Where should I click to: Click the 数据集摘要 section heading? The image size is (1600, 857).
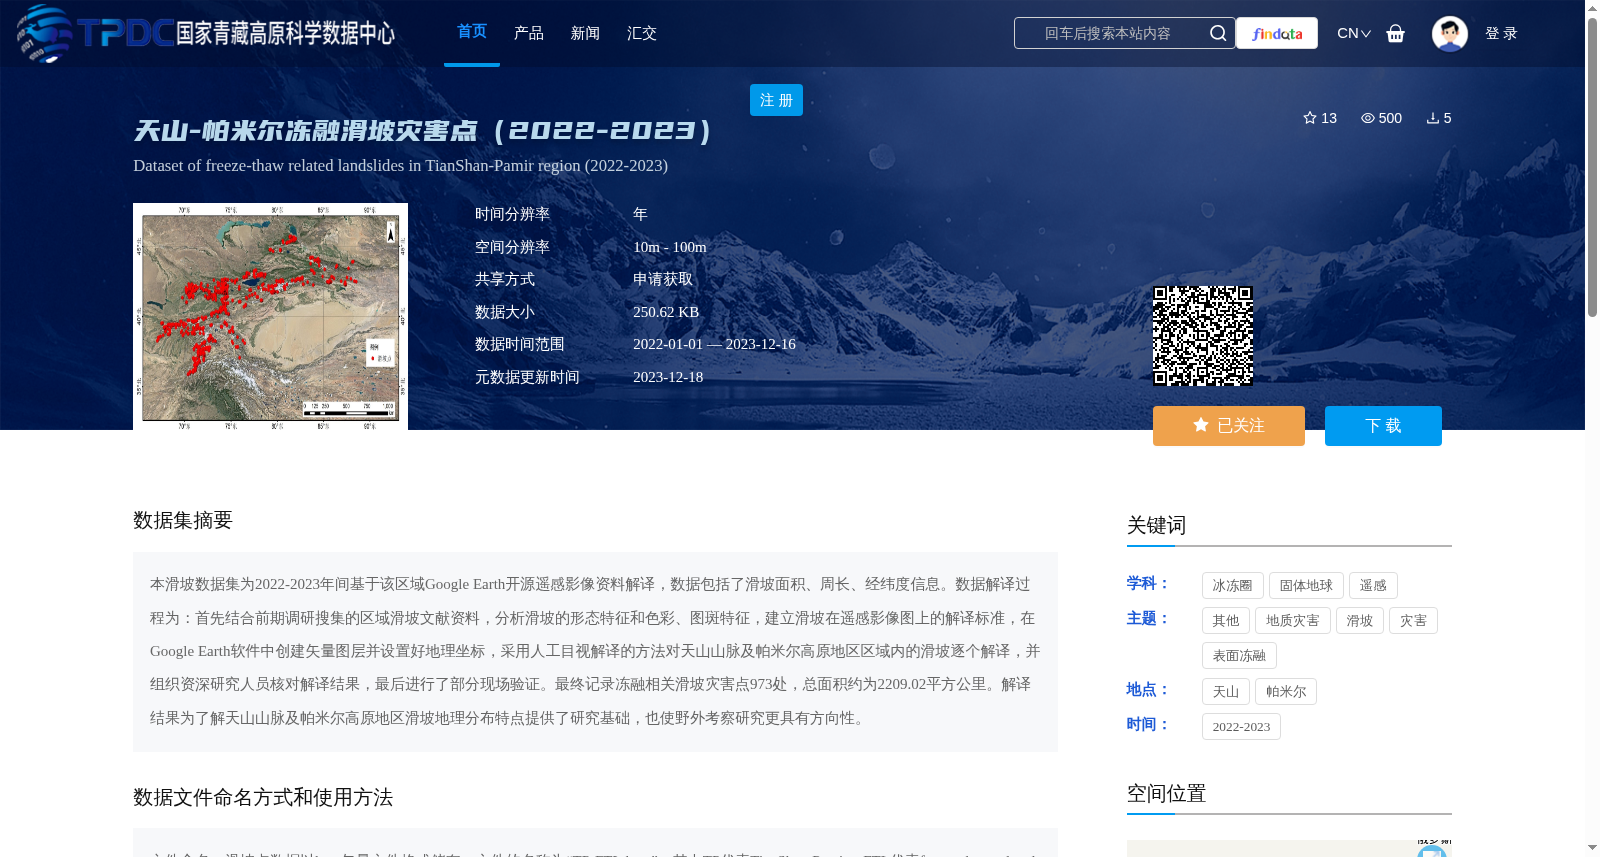183,520
